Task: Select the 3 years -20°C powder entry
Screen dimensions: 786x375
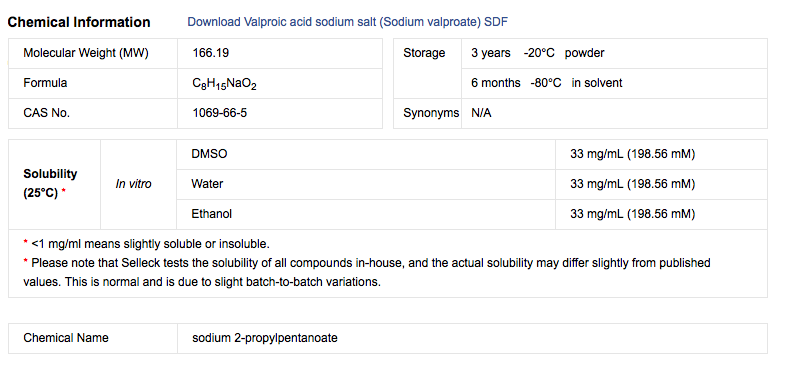Action: point(537,53)
